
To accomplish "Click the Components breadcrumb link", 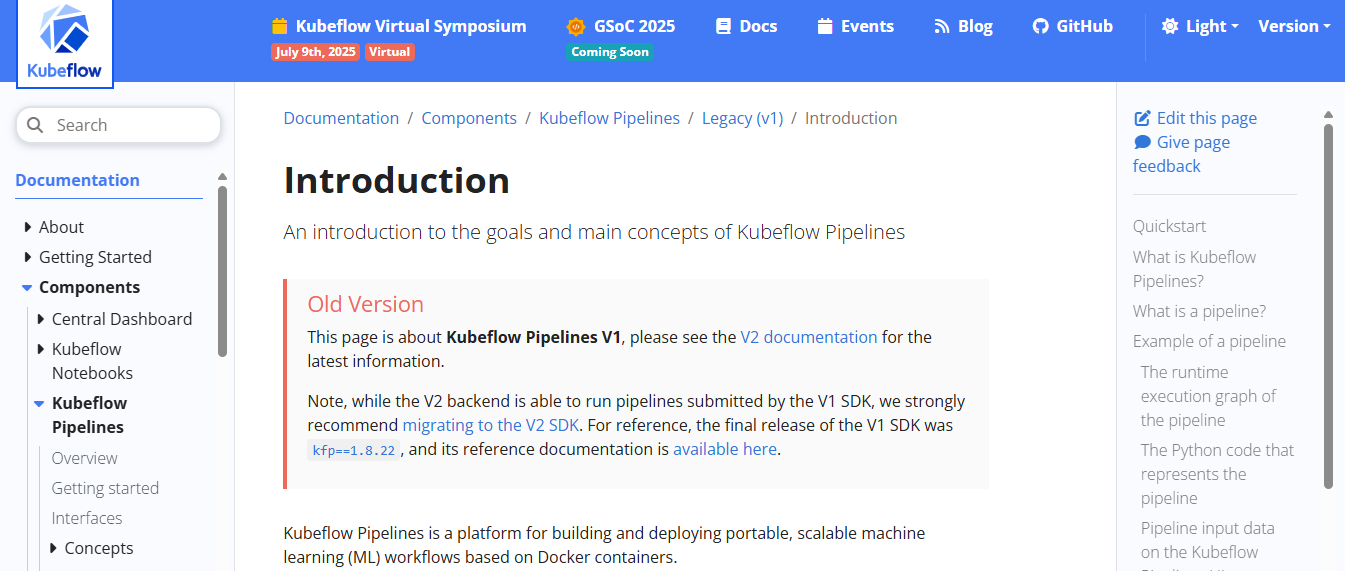I will click(469, 118).
